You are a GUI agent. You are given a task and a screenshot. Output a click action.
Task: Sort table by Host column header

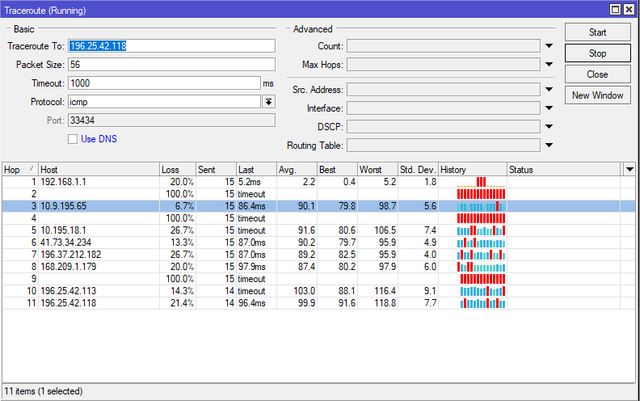tap(98, 169)
